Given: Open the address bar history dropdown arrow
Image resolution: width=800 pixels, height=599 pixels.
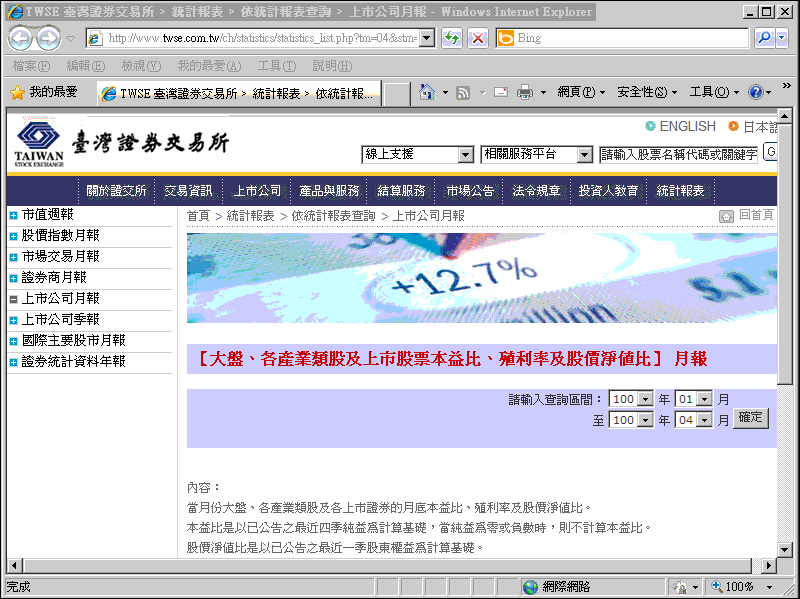Looking at the screenshot, I should pyautogui.click(x=427, y=38).
